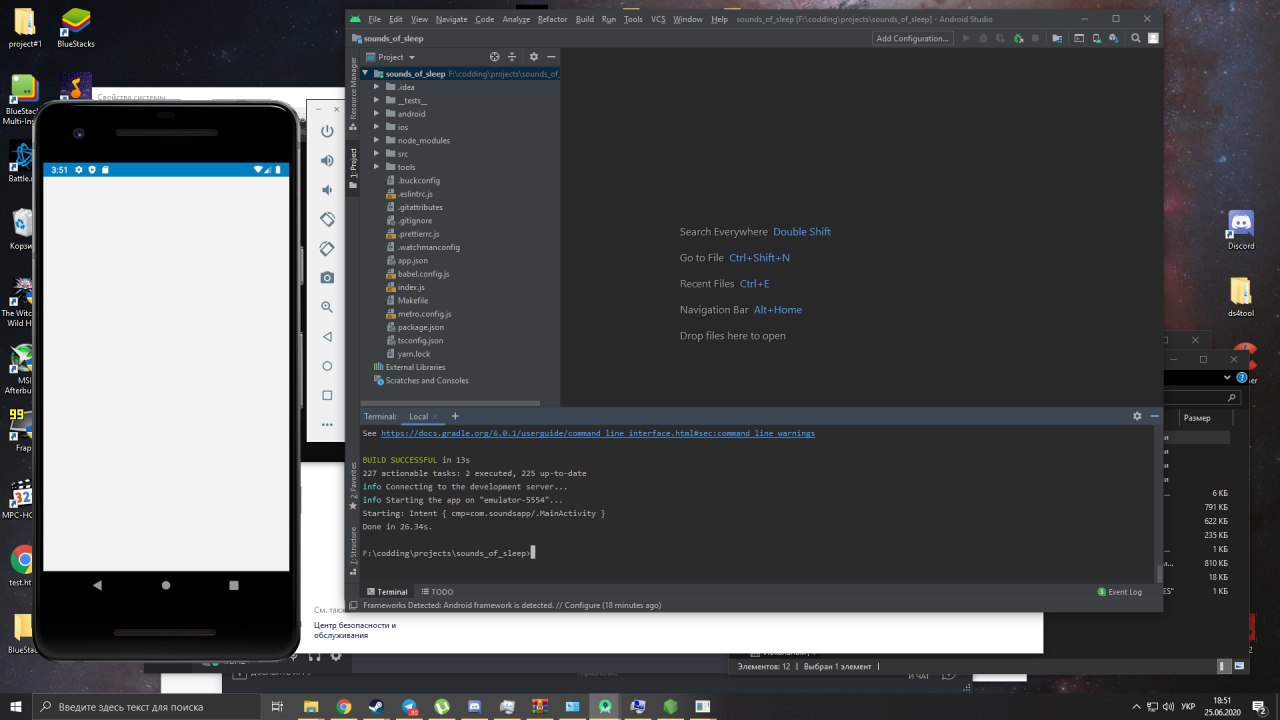This screenshot has height=720, width=1280.
Task: Open the docs.gradle.org link in terminal
Action: pyautogui.click(x=597, y=434)
